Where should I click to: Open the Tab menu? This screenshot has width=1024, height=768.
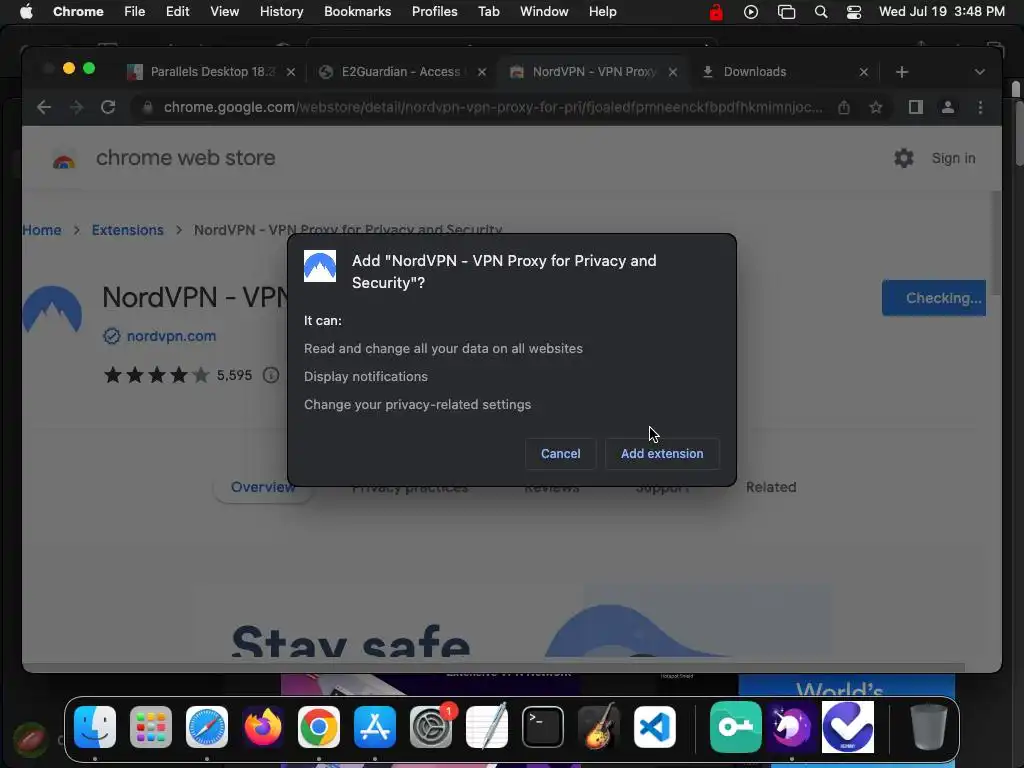488,12
